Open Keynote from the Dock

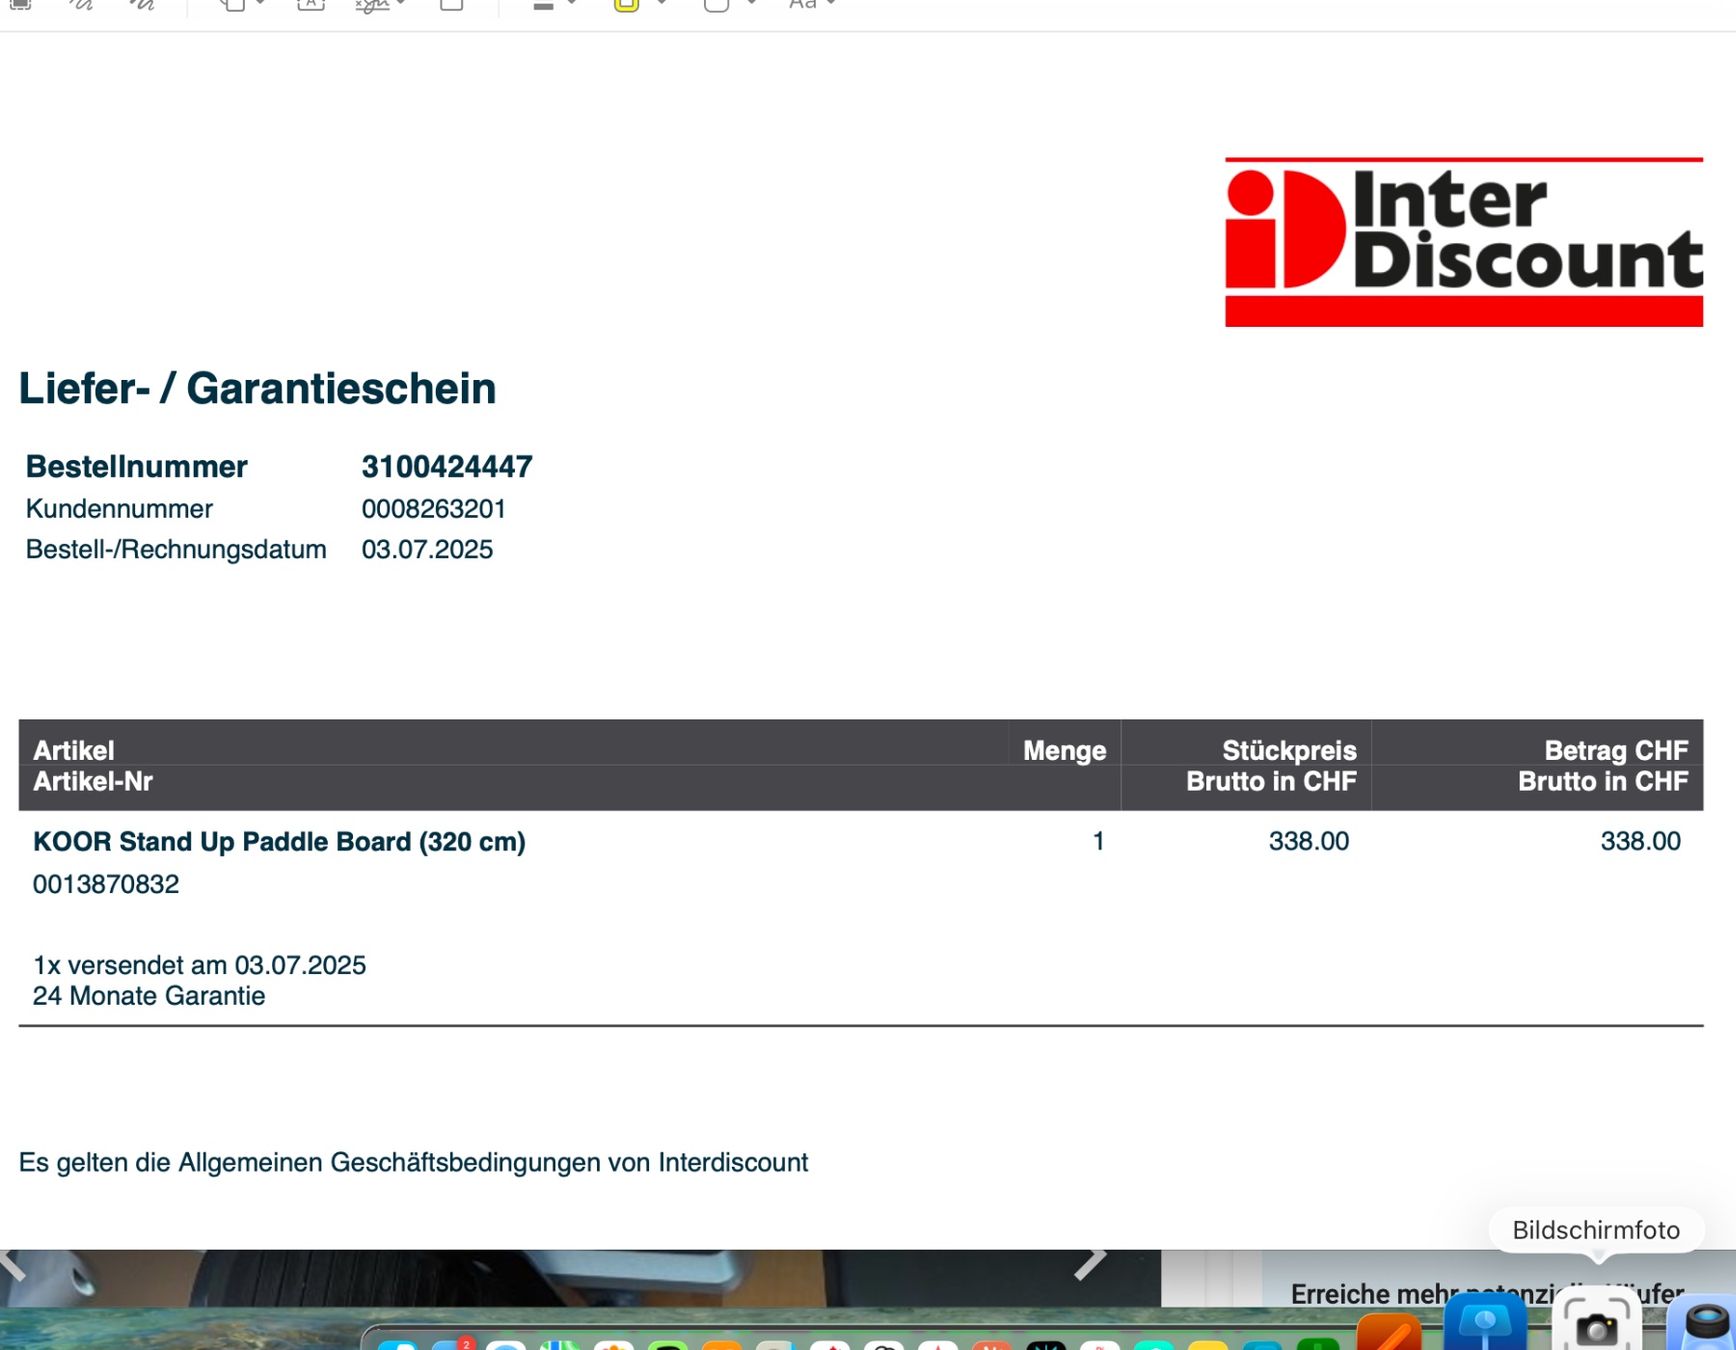(1485, 1322)
